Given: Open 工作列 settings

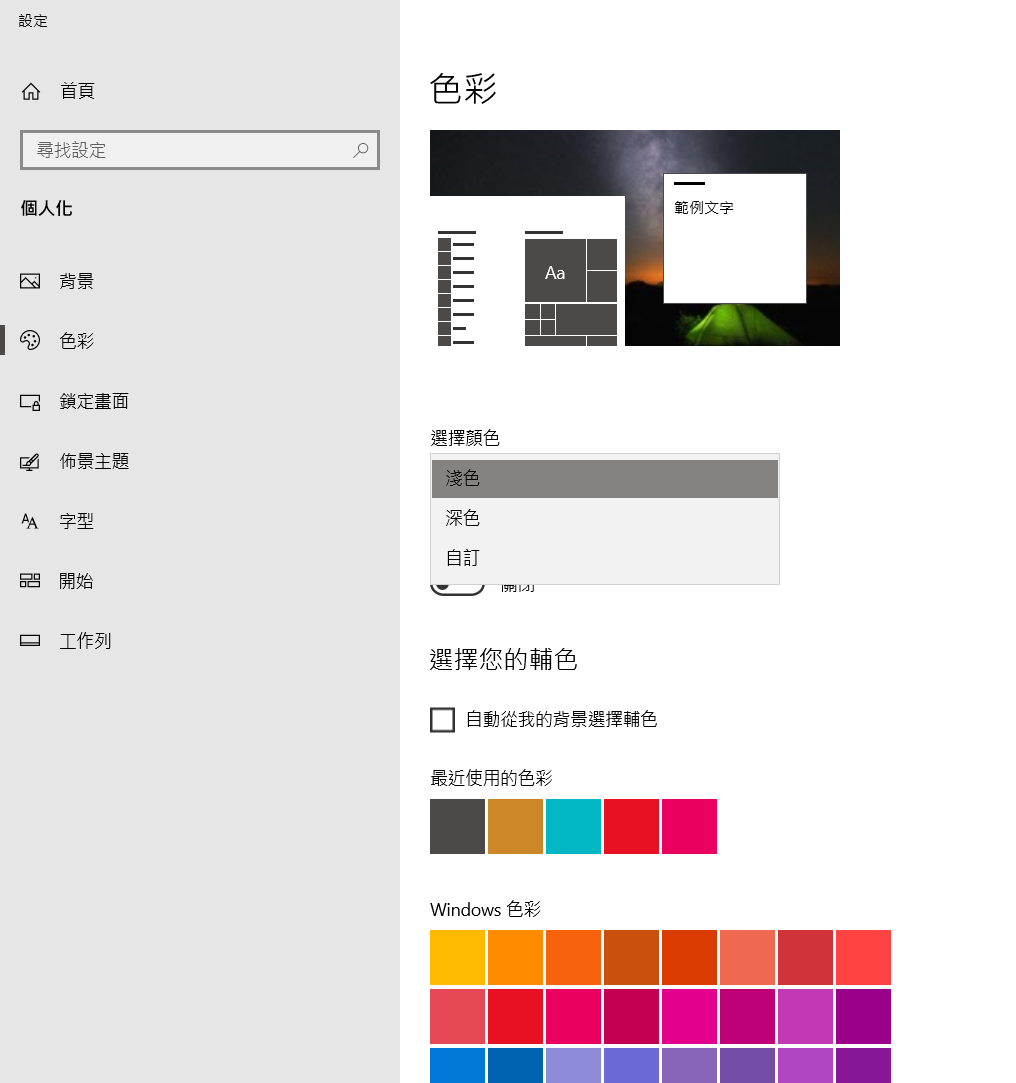Looking at the screenshot, I should point(200,640).
